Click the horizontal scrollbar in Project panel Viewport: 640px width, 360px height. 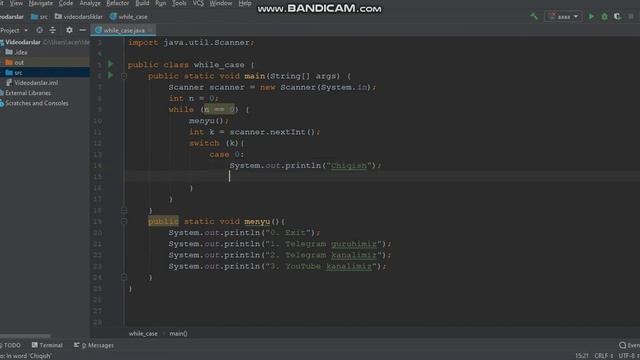point(25,336)
